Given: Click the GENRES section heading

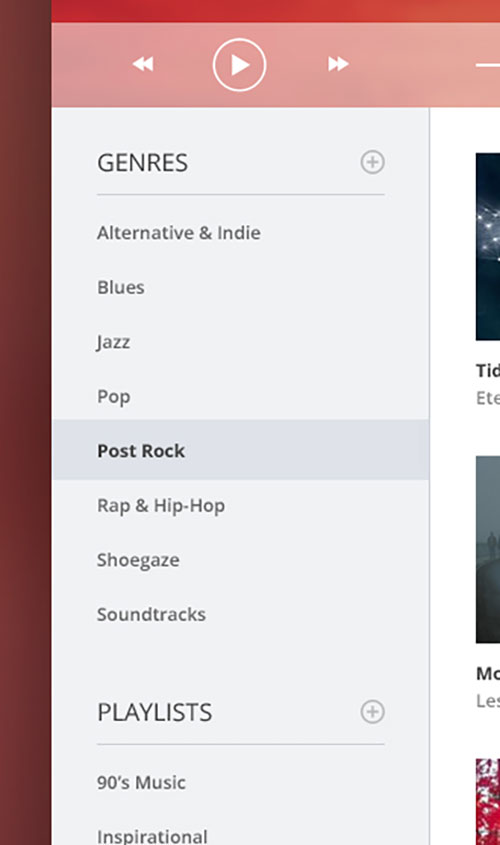Looking at the screenshot, I should pyautogui.click(x=143, y=163).
